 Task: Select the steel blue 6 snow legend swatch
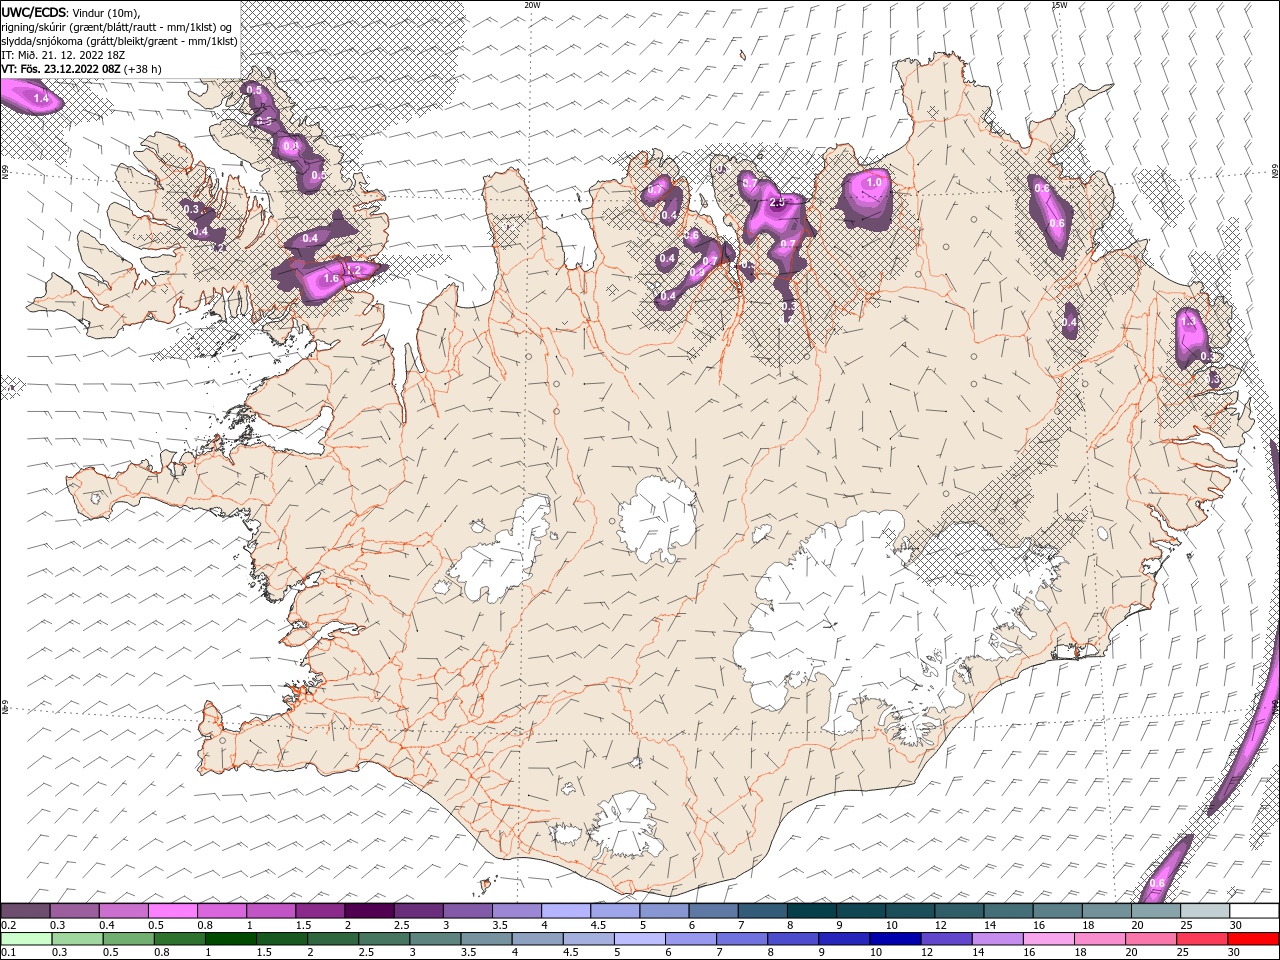[714, 910]
